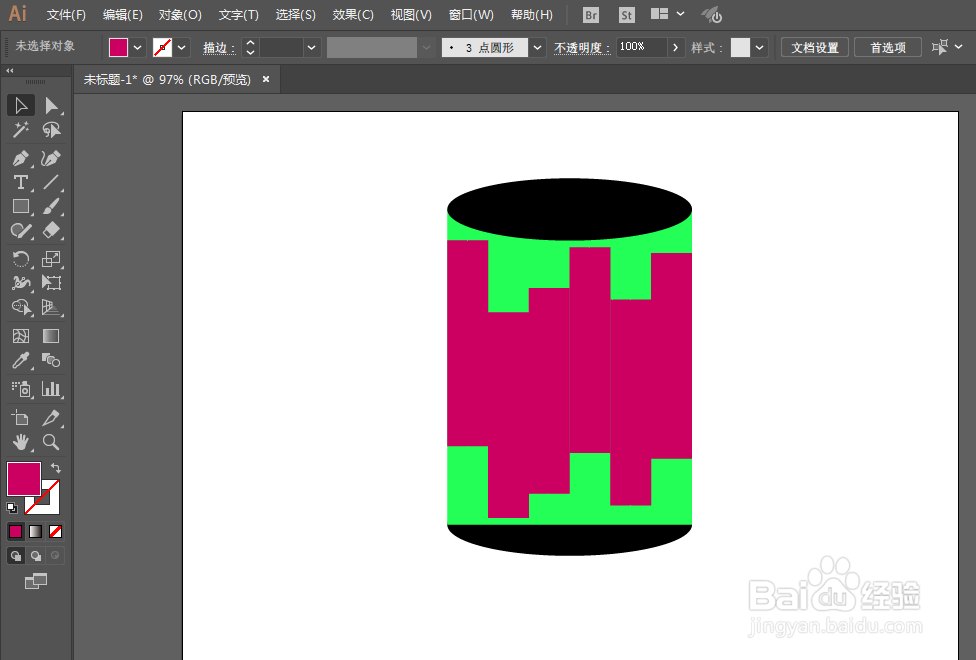Select the Zoom tool
The image size is (976, 660).
click(52, 442)
